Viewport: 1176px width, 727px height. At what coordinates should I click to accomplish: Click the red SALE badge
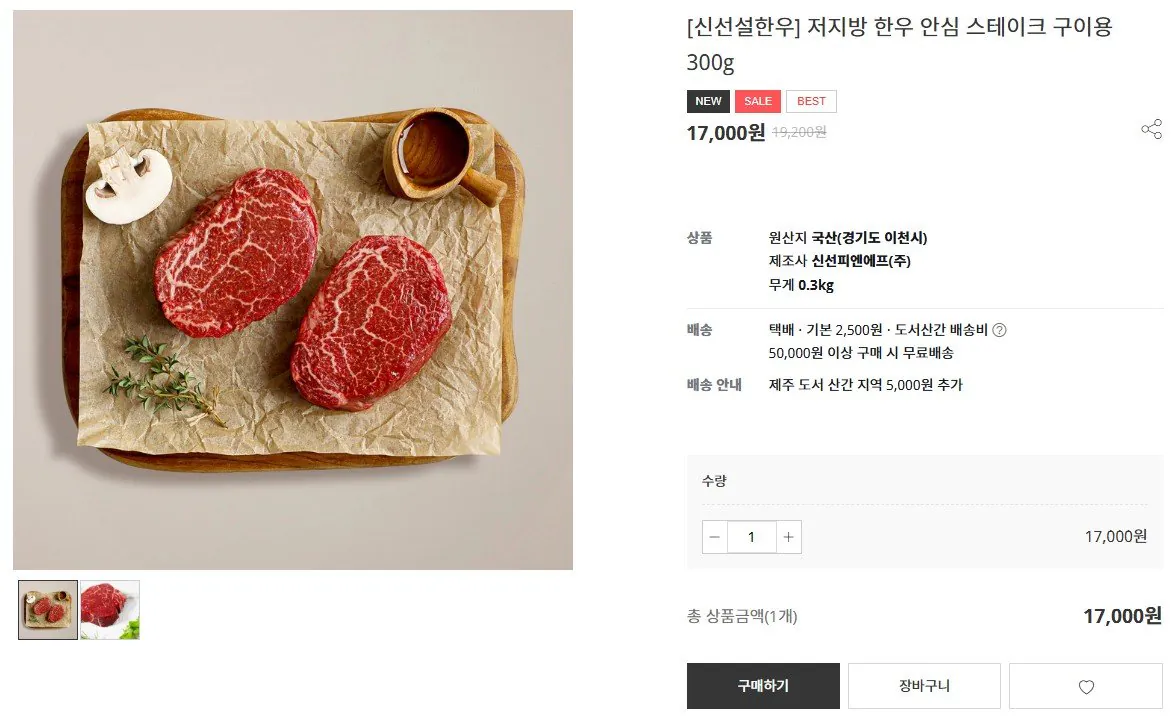pyautogui.click(x=757, y=101)
